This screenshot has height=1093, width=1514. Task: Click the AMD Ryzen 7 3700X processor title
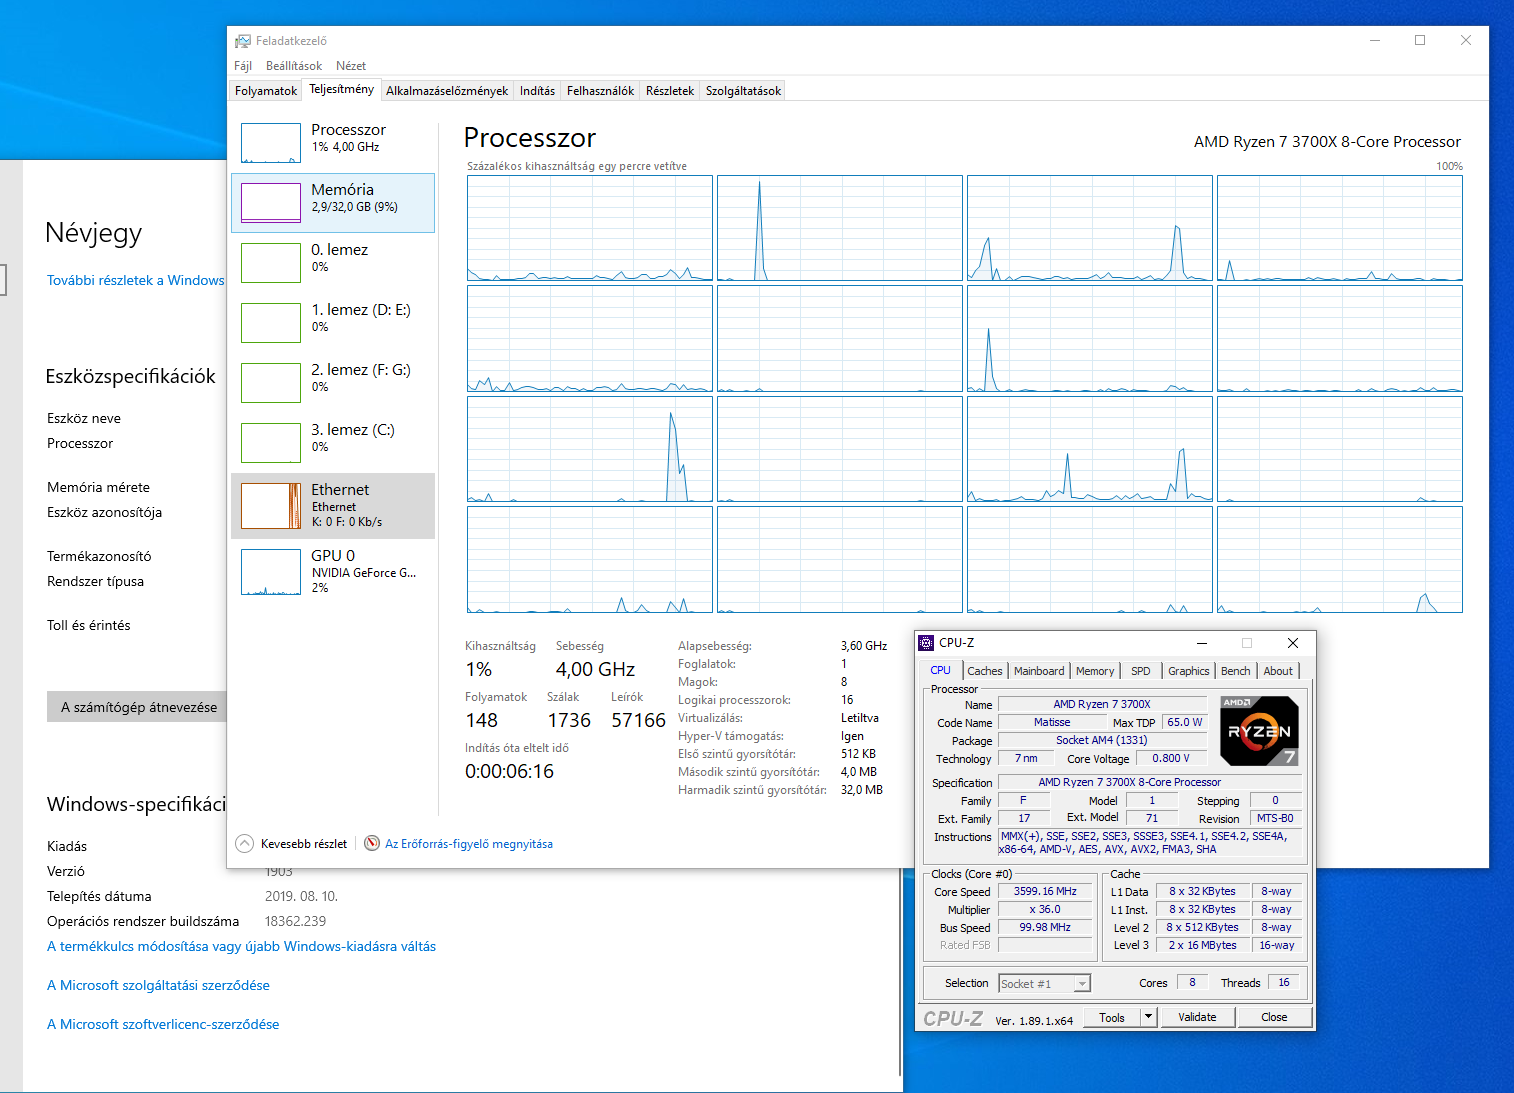(x=1327, y=142)
